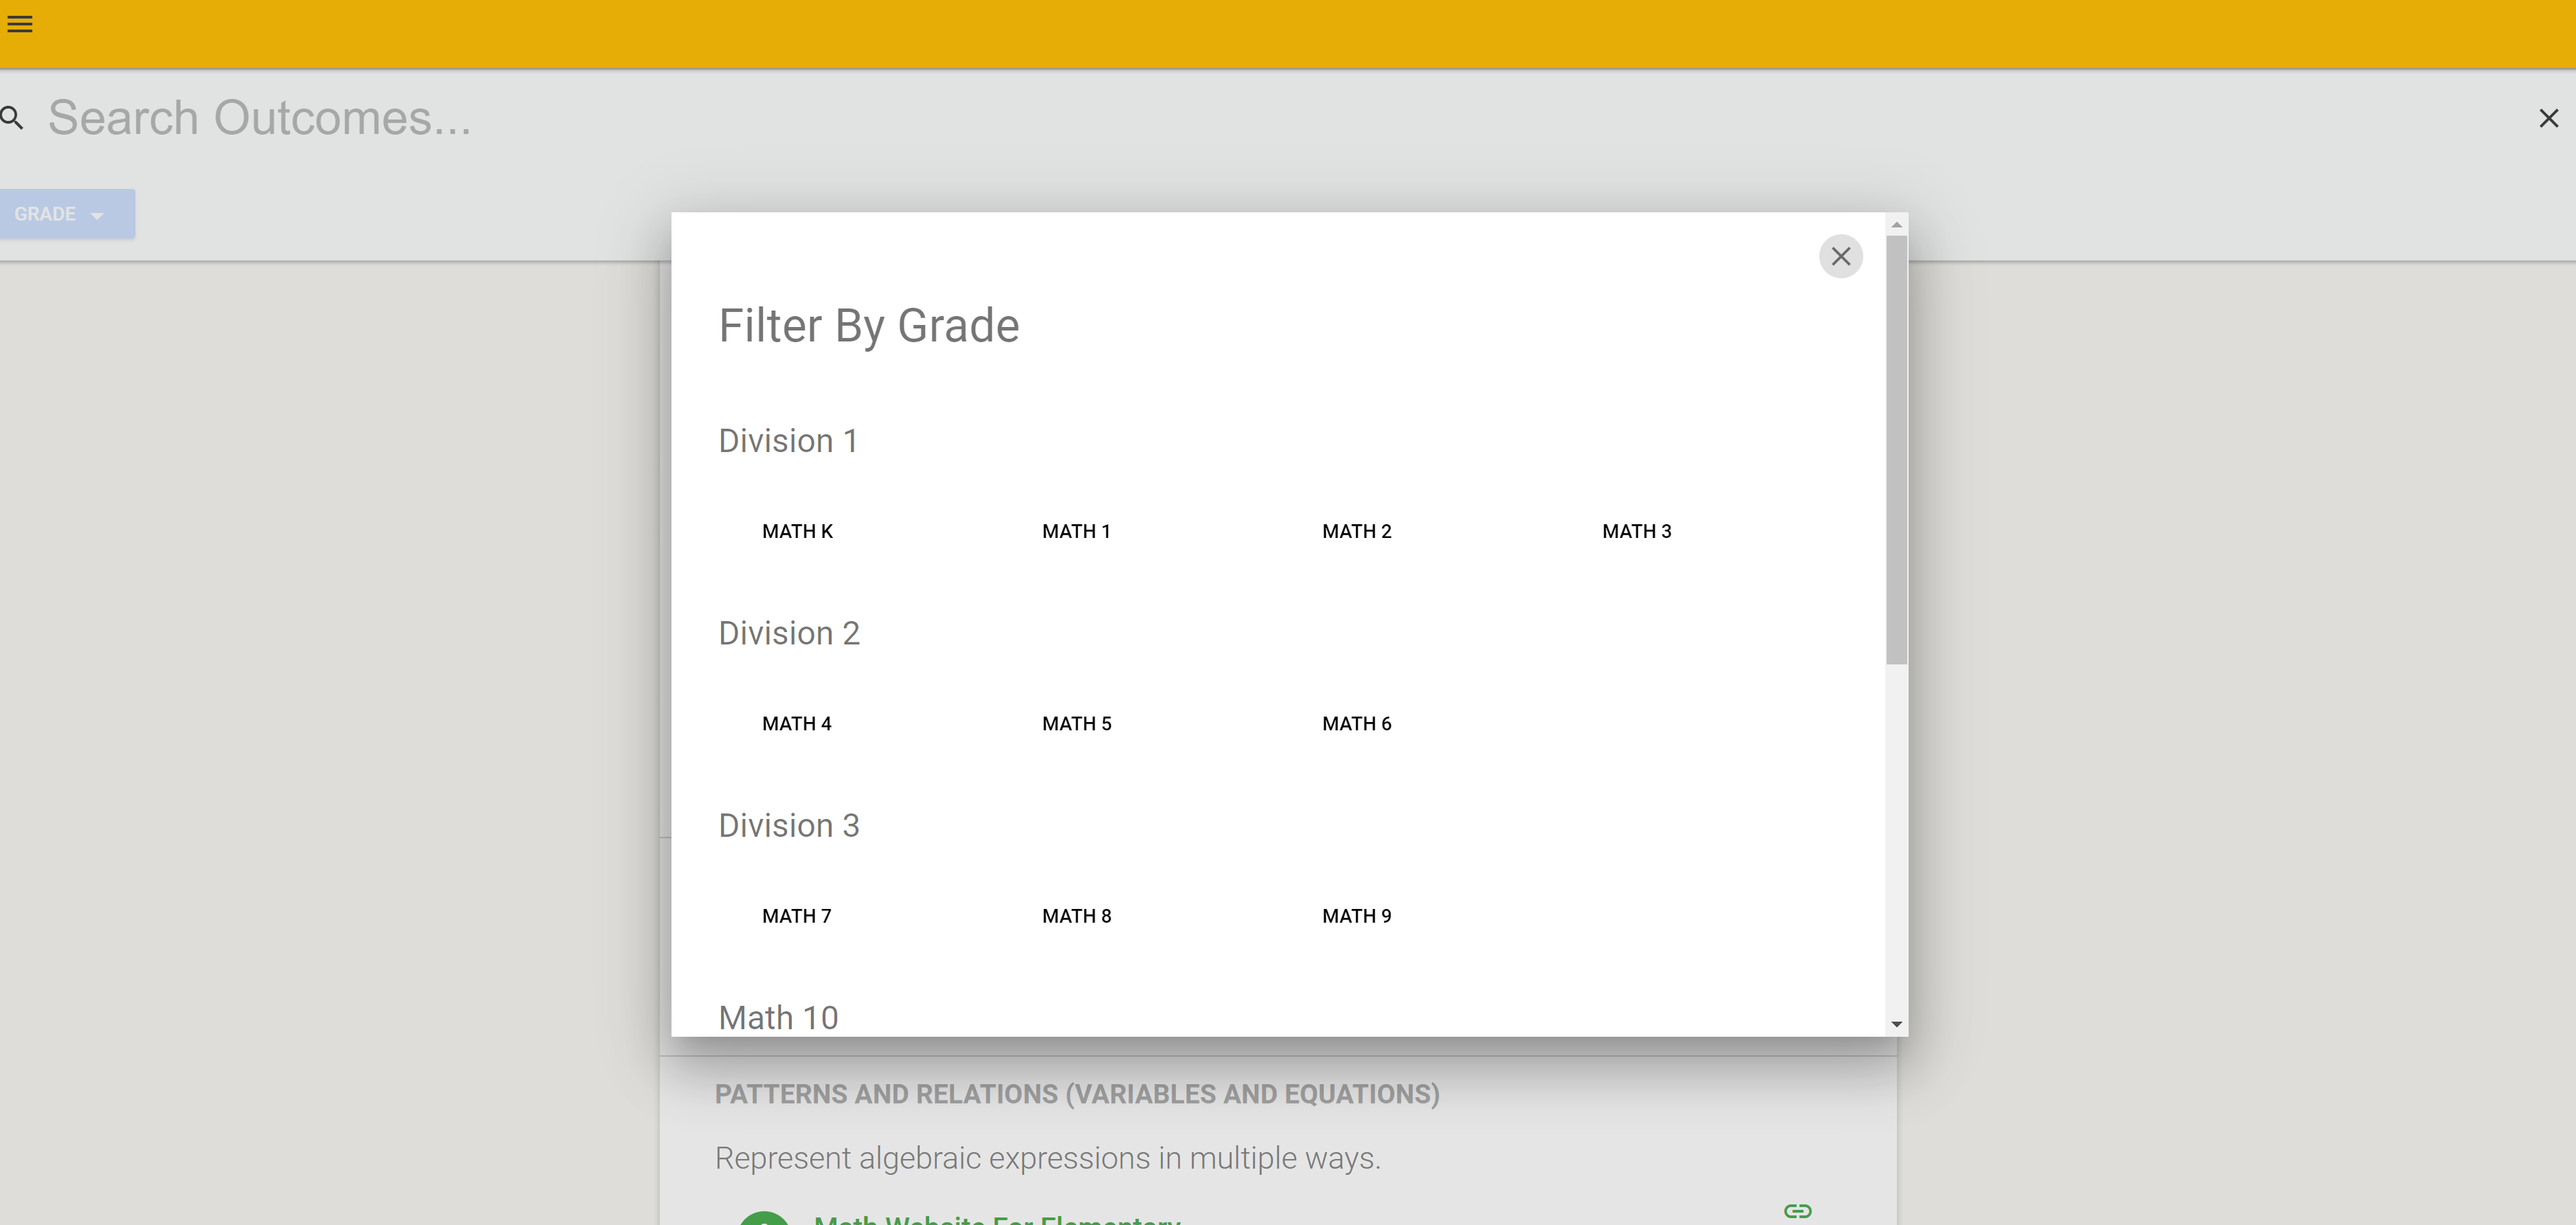Choose MATH 7 in Division 3

click(796, 916)
